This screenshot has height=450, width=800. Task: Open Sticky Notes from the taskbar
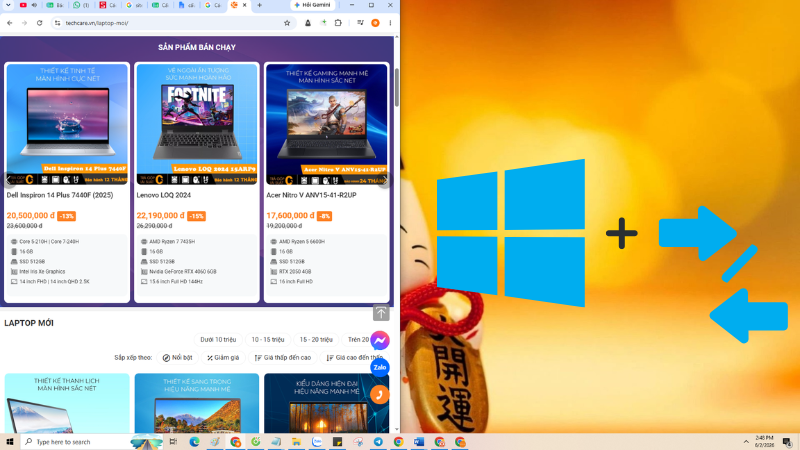tap(337, 442)
